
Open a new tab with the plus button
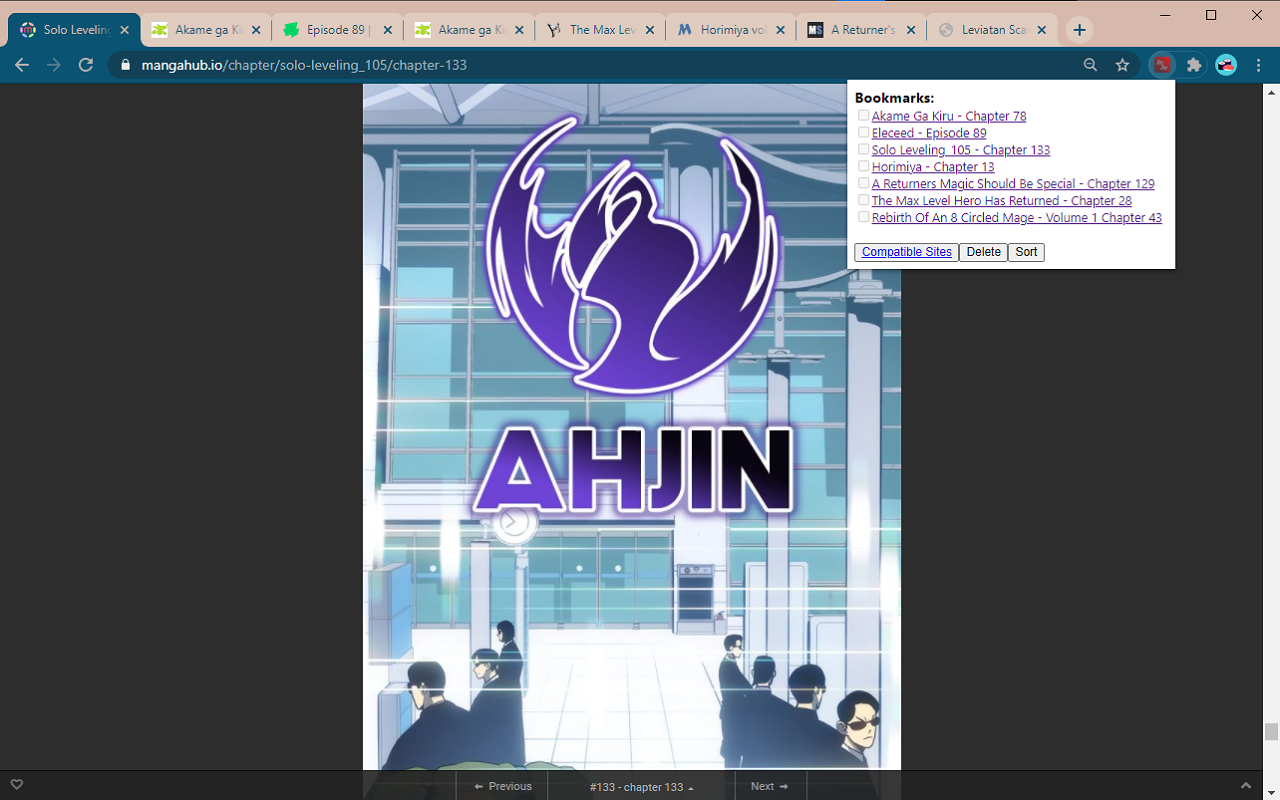1079,30
